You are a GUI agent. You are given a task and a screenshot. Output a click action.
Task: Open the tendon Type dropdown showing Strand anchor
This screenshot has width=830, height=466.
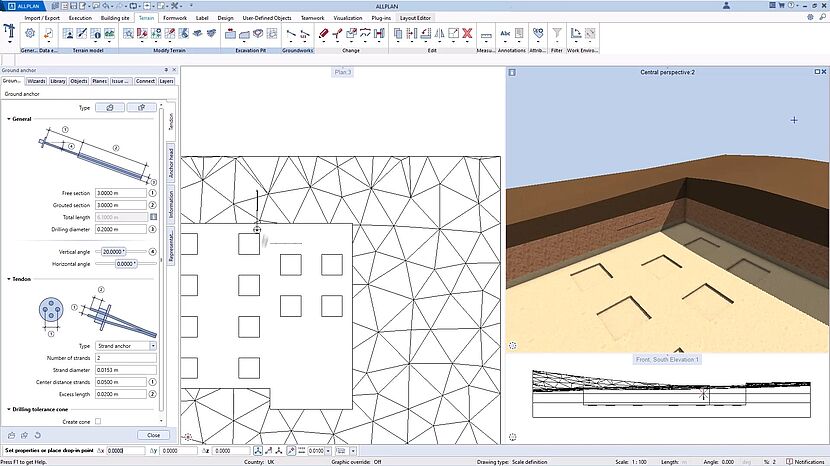pyautogui.click(x=125, y=346)
